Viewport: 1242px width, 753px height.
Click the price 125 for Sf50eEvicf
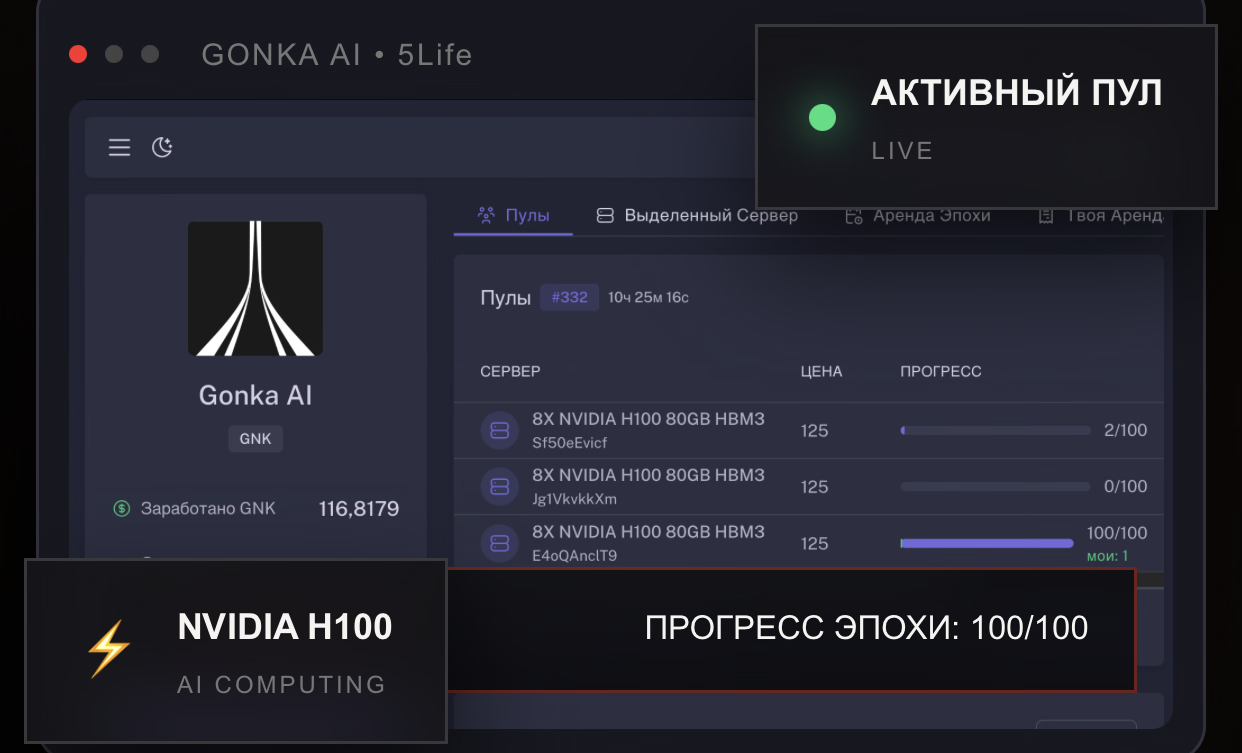pos(814,431)
